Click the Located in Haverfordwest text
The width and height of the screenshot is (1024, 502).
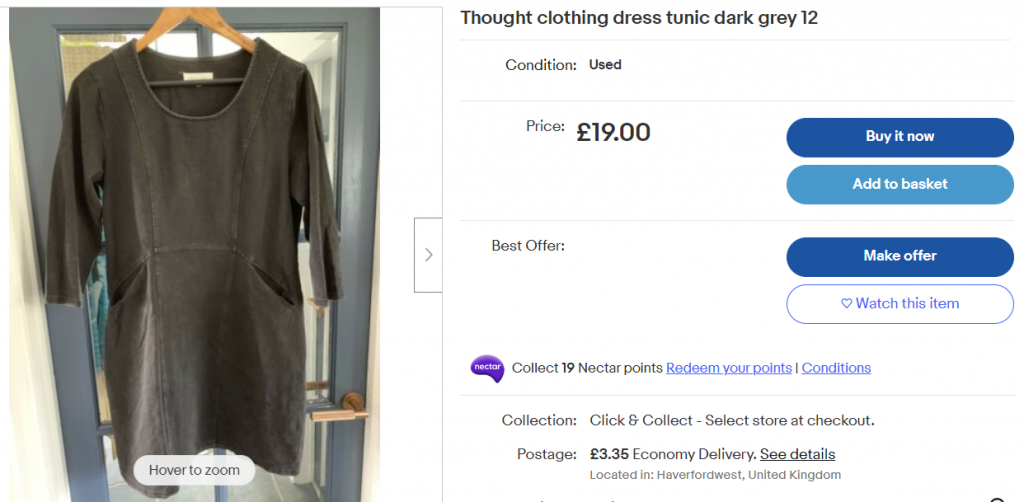click(x=715, y=475)
